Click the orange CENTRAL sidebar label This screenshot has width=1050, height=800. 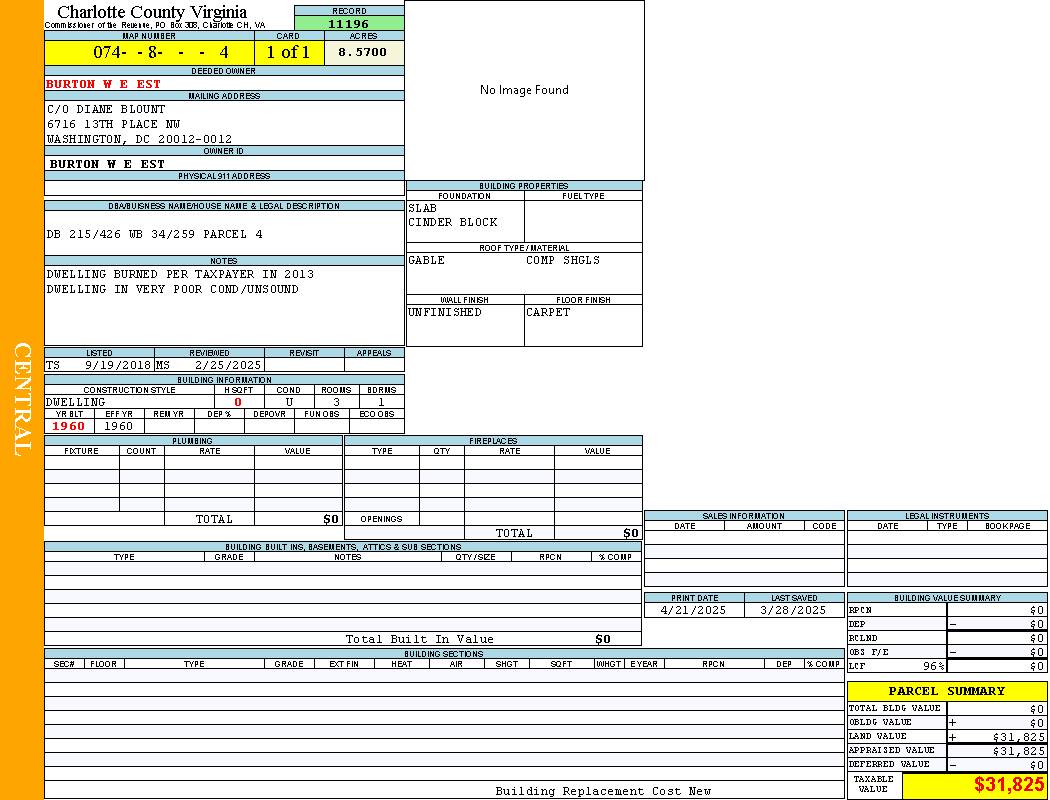(22, 400)
